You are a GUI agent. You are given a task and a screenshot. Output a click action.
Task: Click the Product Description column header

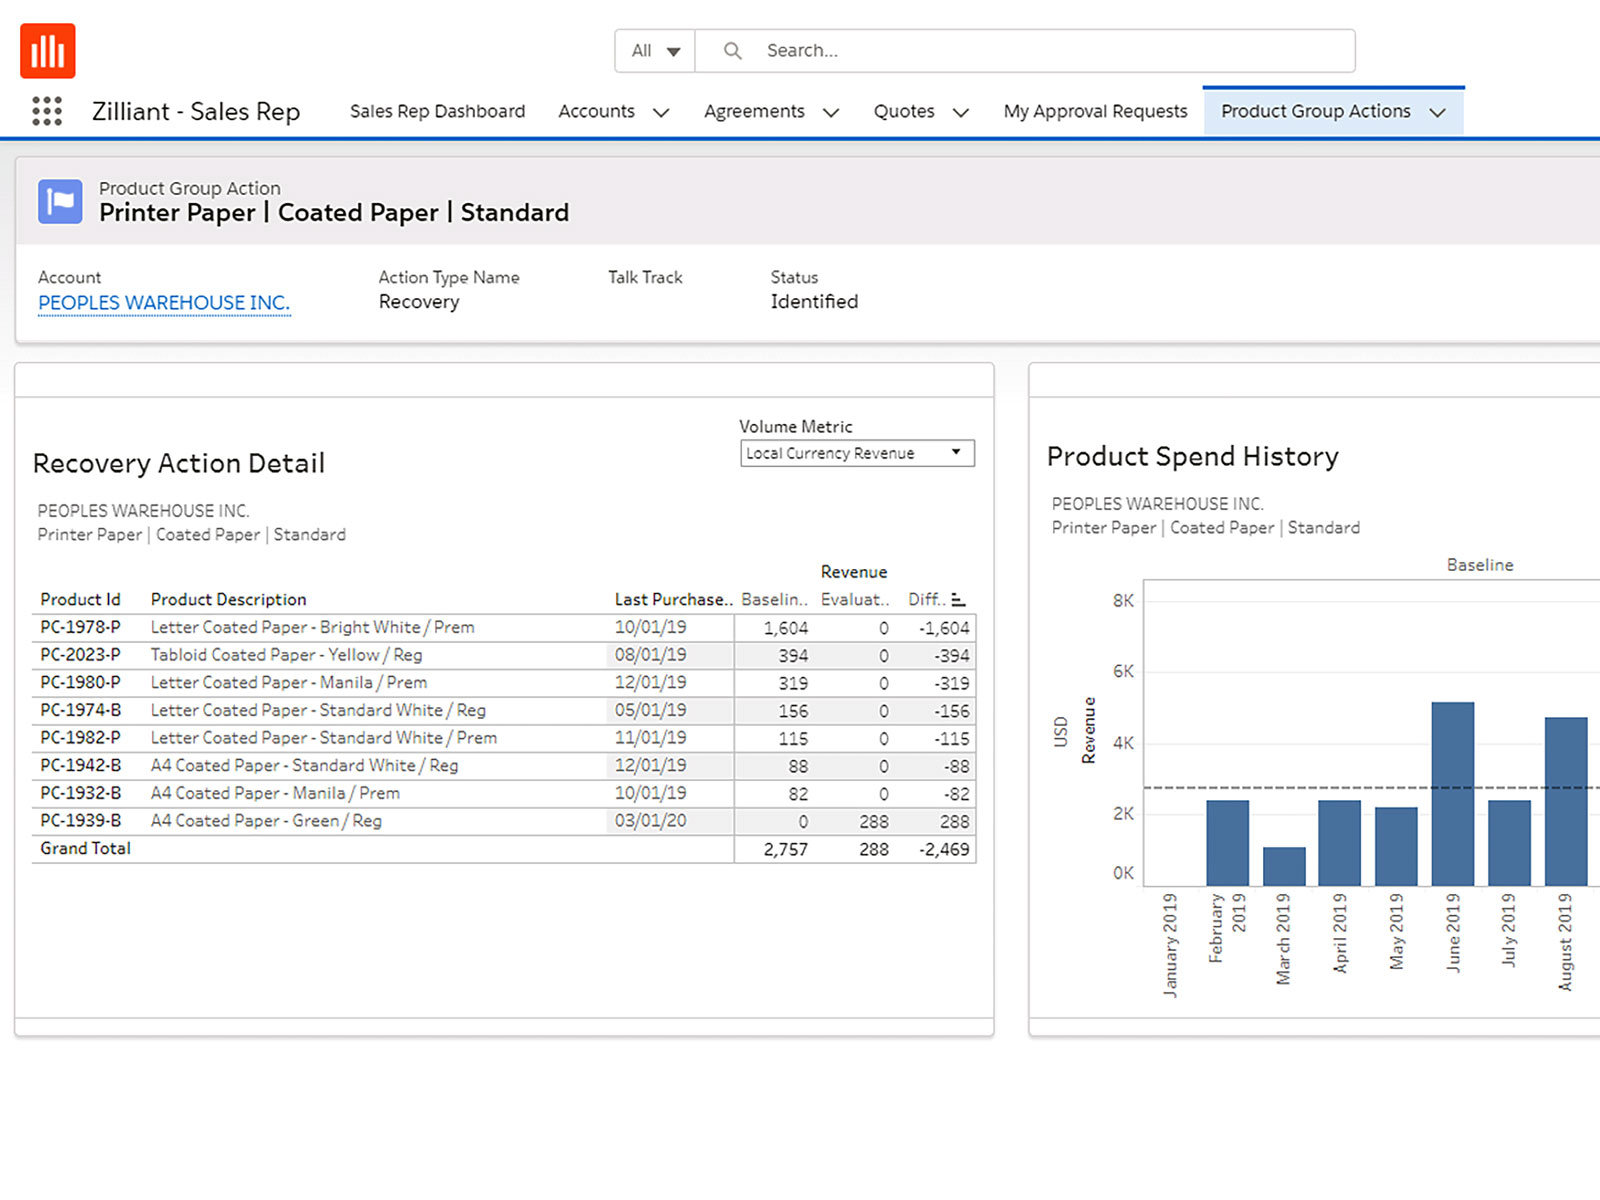pyautogui.click(x=228, y=599)
